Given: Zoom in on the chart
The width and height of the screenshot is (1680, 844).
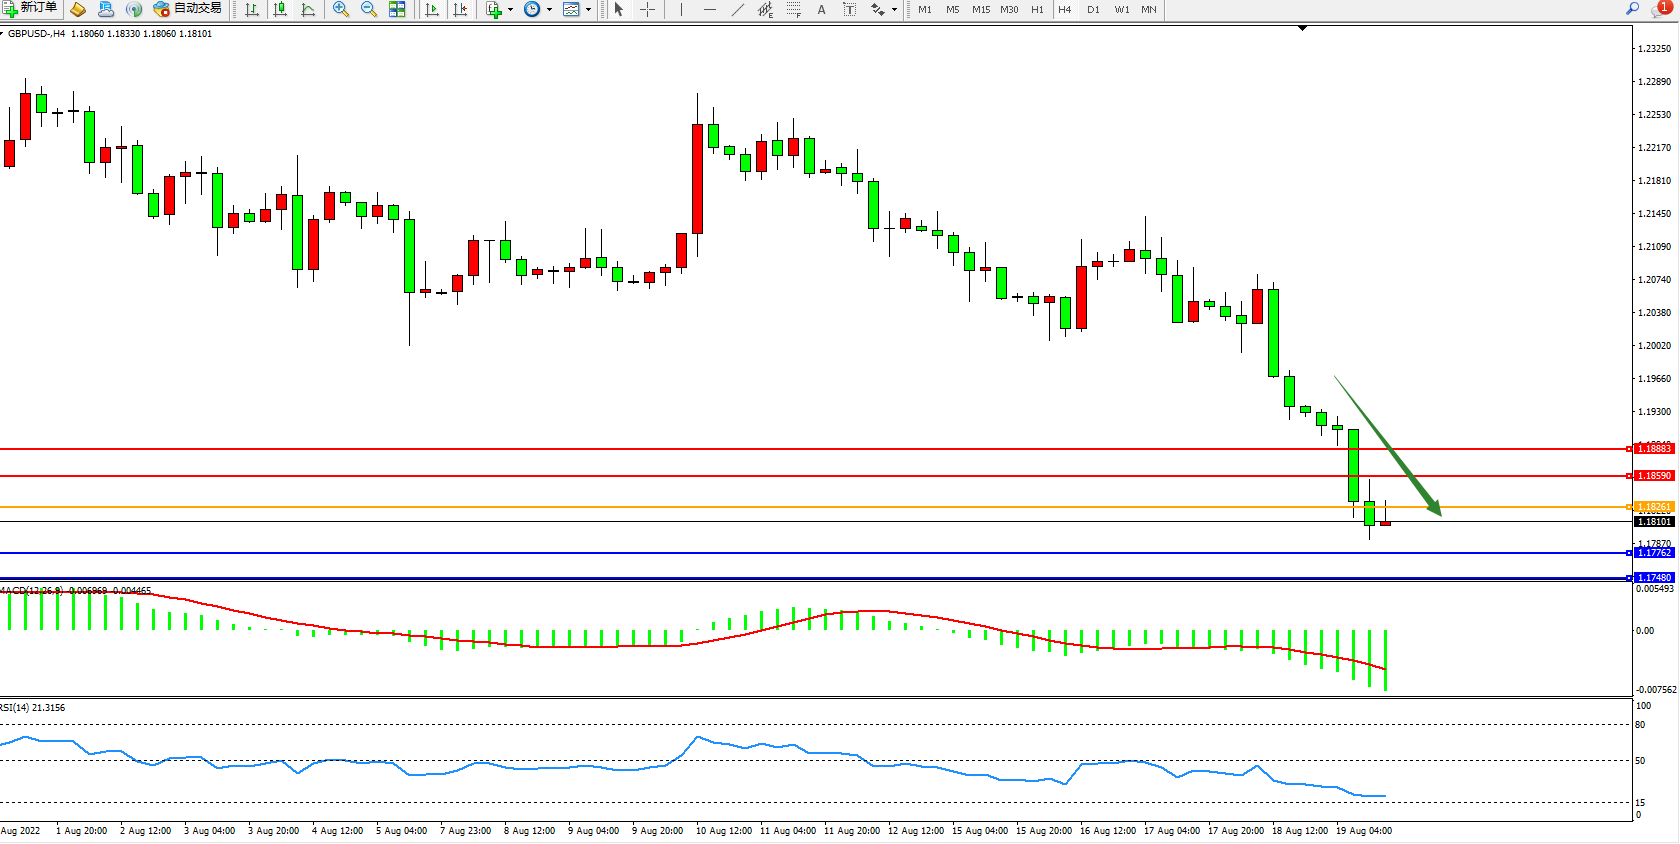Looking at the screenshot, I should click(x=341, y=10).
